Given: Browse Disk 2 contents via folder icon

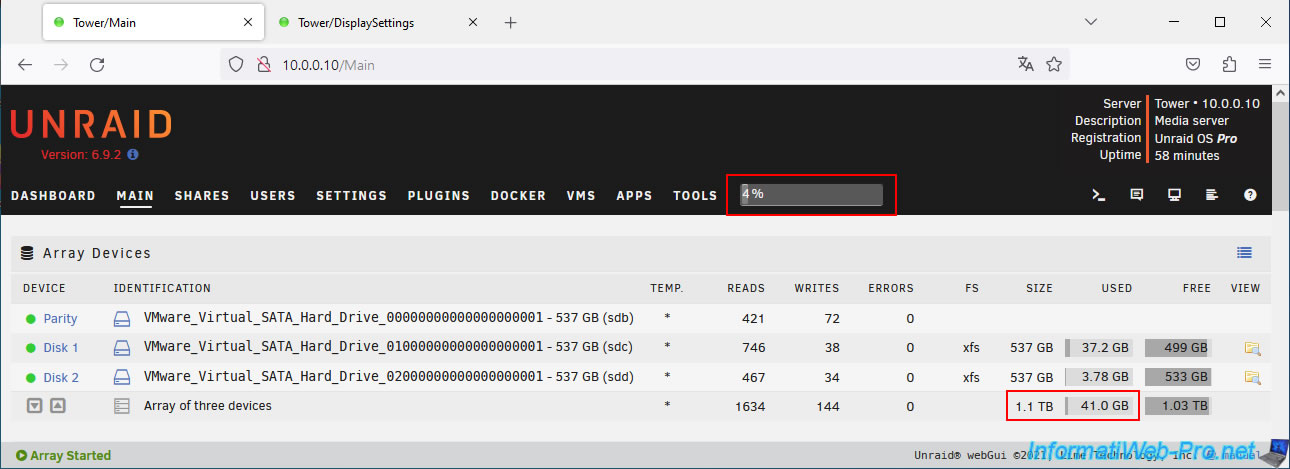Looking at the screenshot, I should click(1252, 377).
